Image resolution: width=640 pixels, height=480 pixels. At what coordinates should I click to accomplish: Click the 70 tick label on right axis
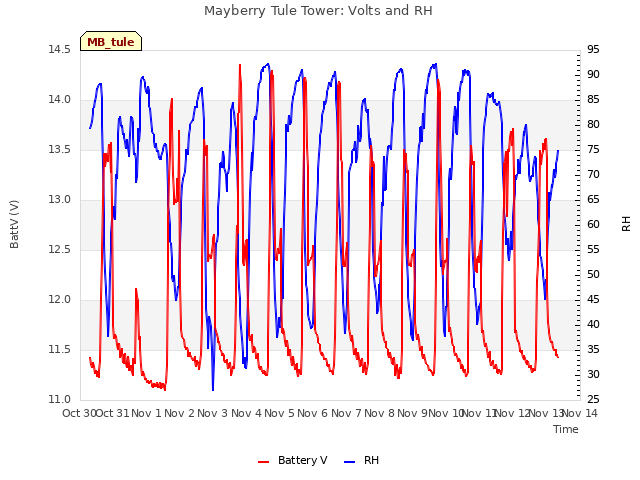coord(593,175)
